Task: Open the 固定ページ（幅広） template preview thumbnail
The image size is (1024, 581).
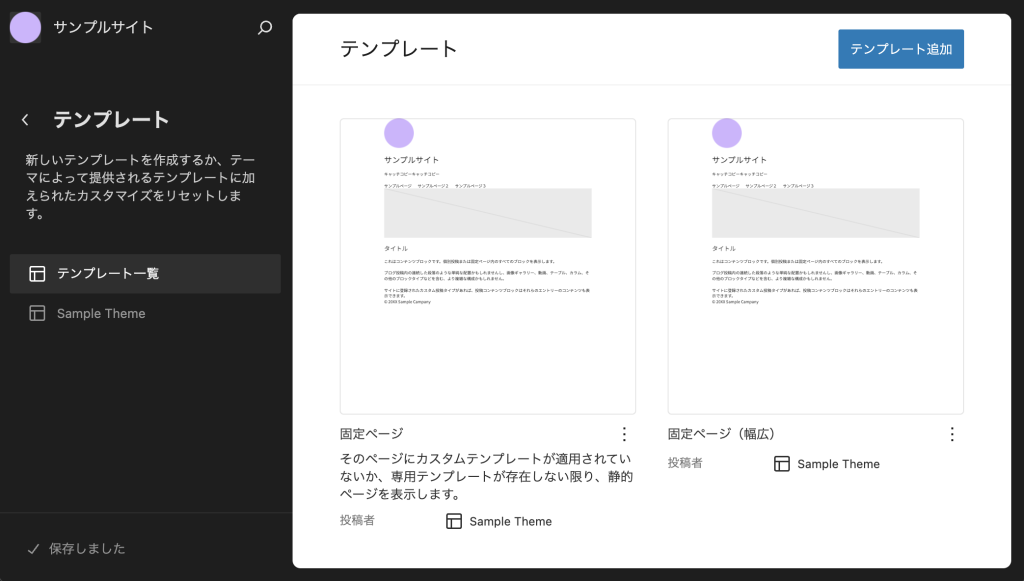Action: point(815,266)
